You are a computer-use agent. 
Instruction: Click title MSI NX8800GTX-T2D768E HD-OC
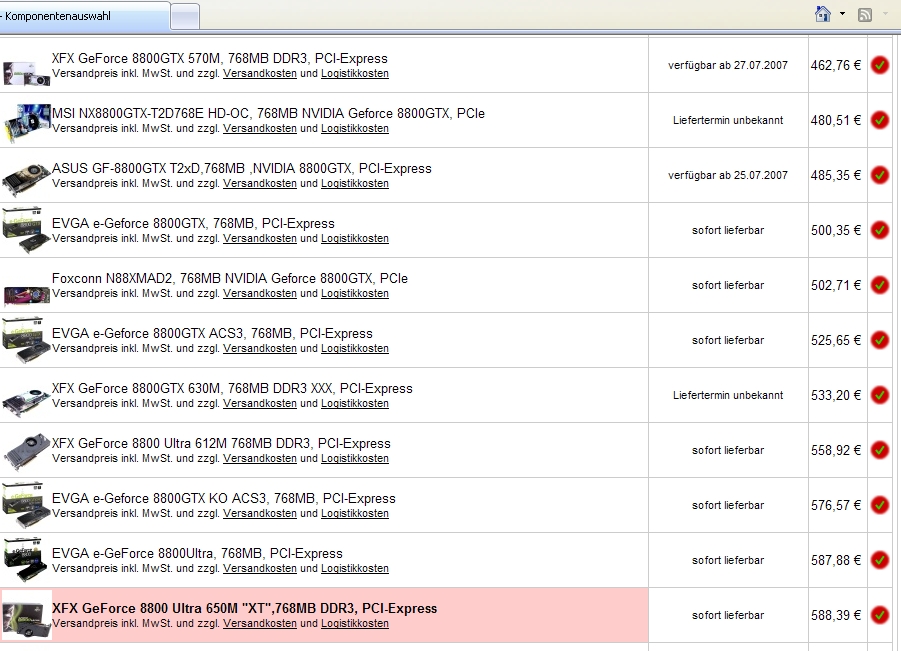(x=268, y=114)
